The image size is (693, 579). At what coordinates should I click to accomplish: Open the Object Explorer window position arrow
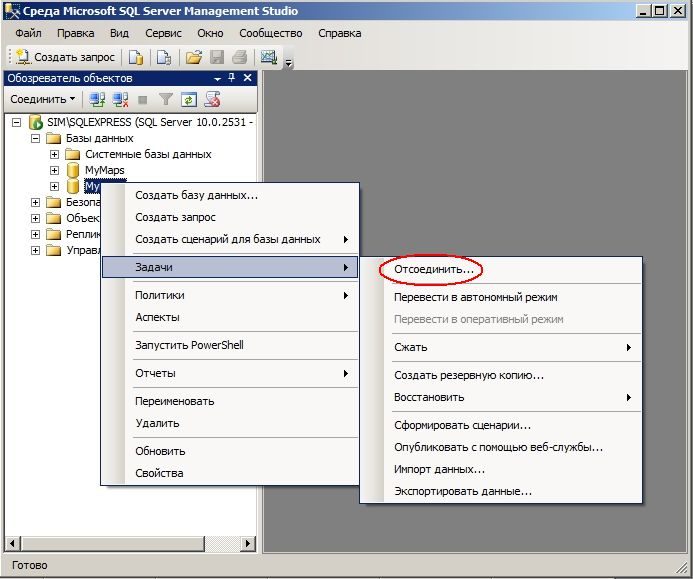coord(217,79)
